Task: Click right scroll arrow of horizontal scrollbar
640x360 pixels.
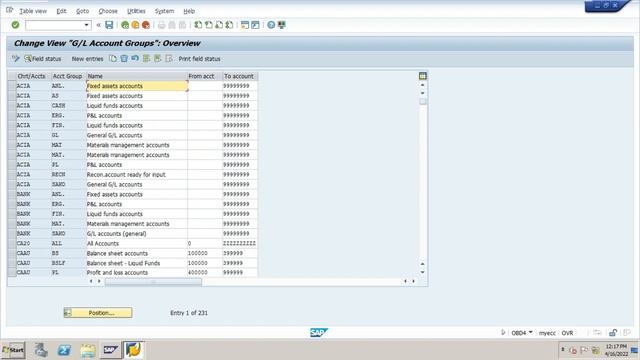Action: click(x=413, y=281)
